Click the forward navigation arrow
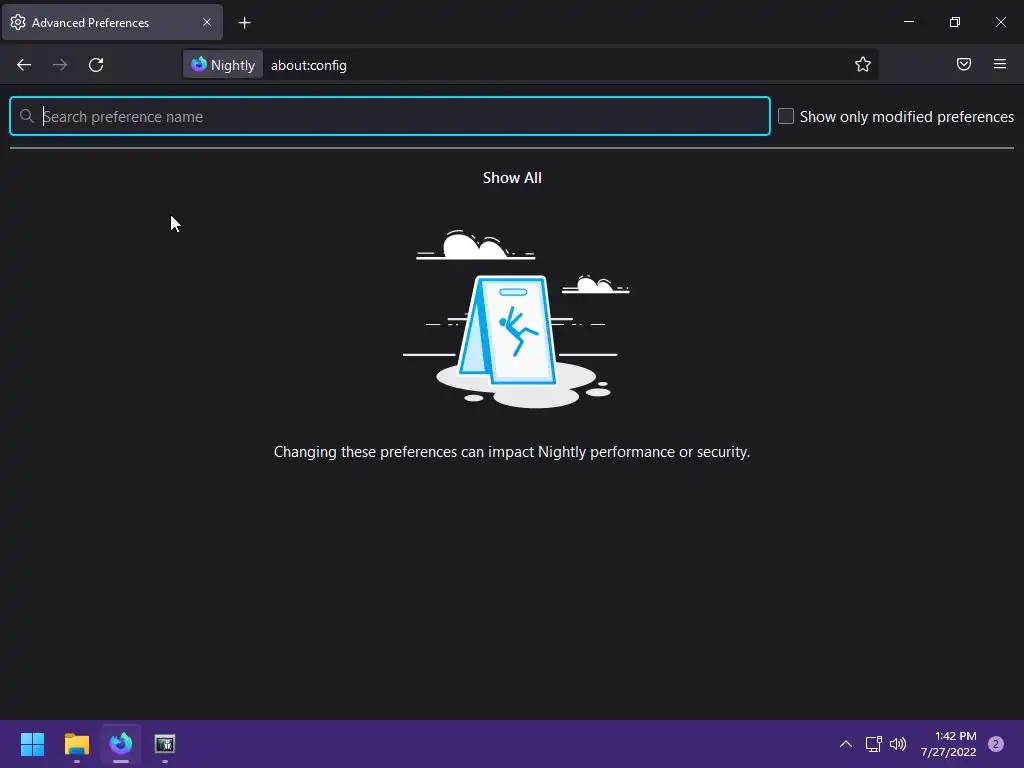The width and height of the screenshot is (1024, 768). 60,65
